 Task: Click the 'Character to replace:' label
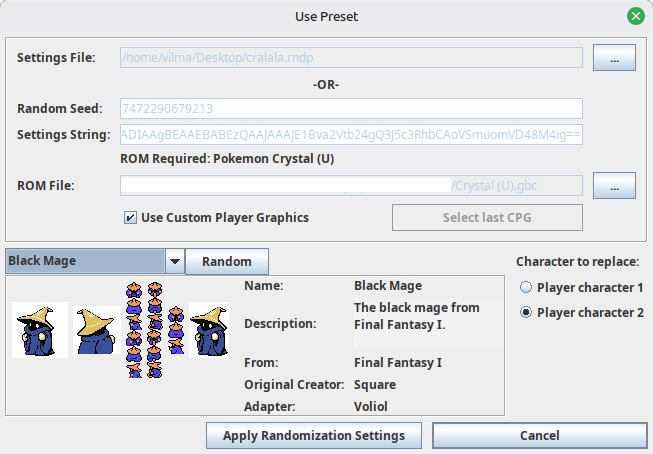pos(578,262)
